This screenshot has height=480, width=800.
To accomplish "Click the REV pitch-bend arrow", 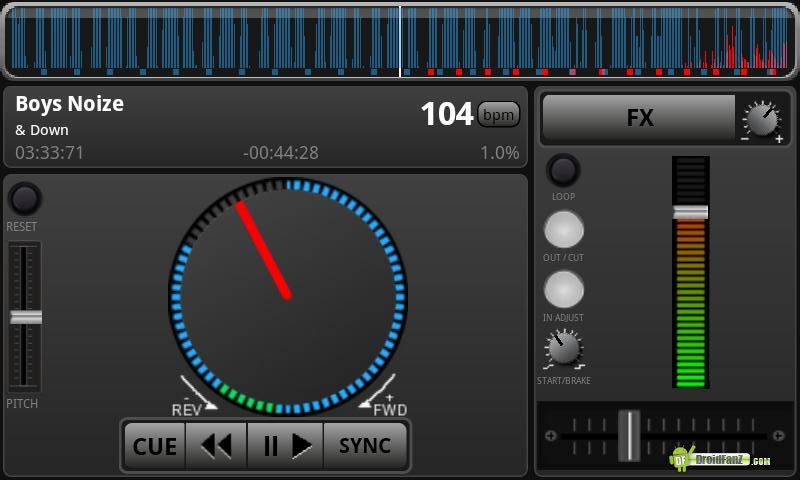I will (x=197, y=393).
